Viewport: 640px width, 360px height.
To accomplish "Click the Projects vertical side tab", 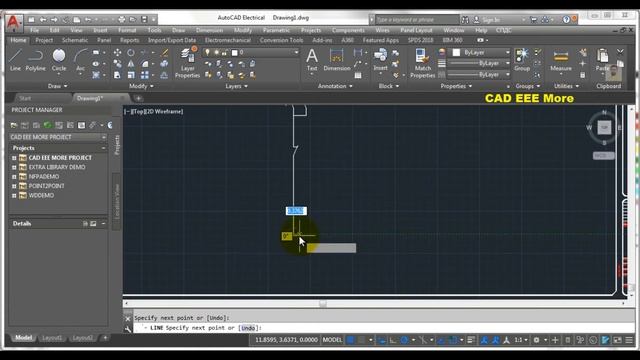I will coord(117,145).
